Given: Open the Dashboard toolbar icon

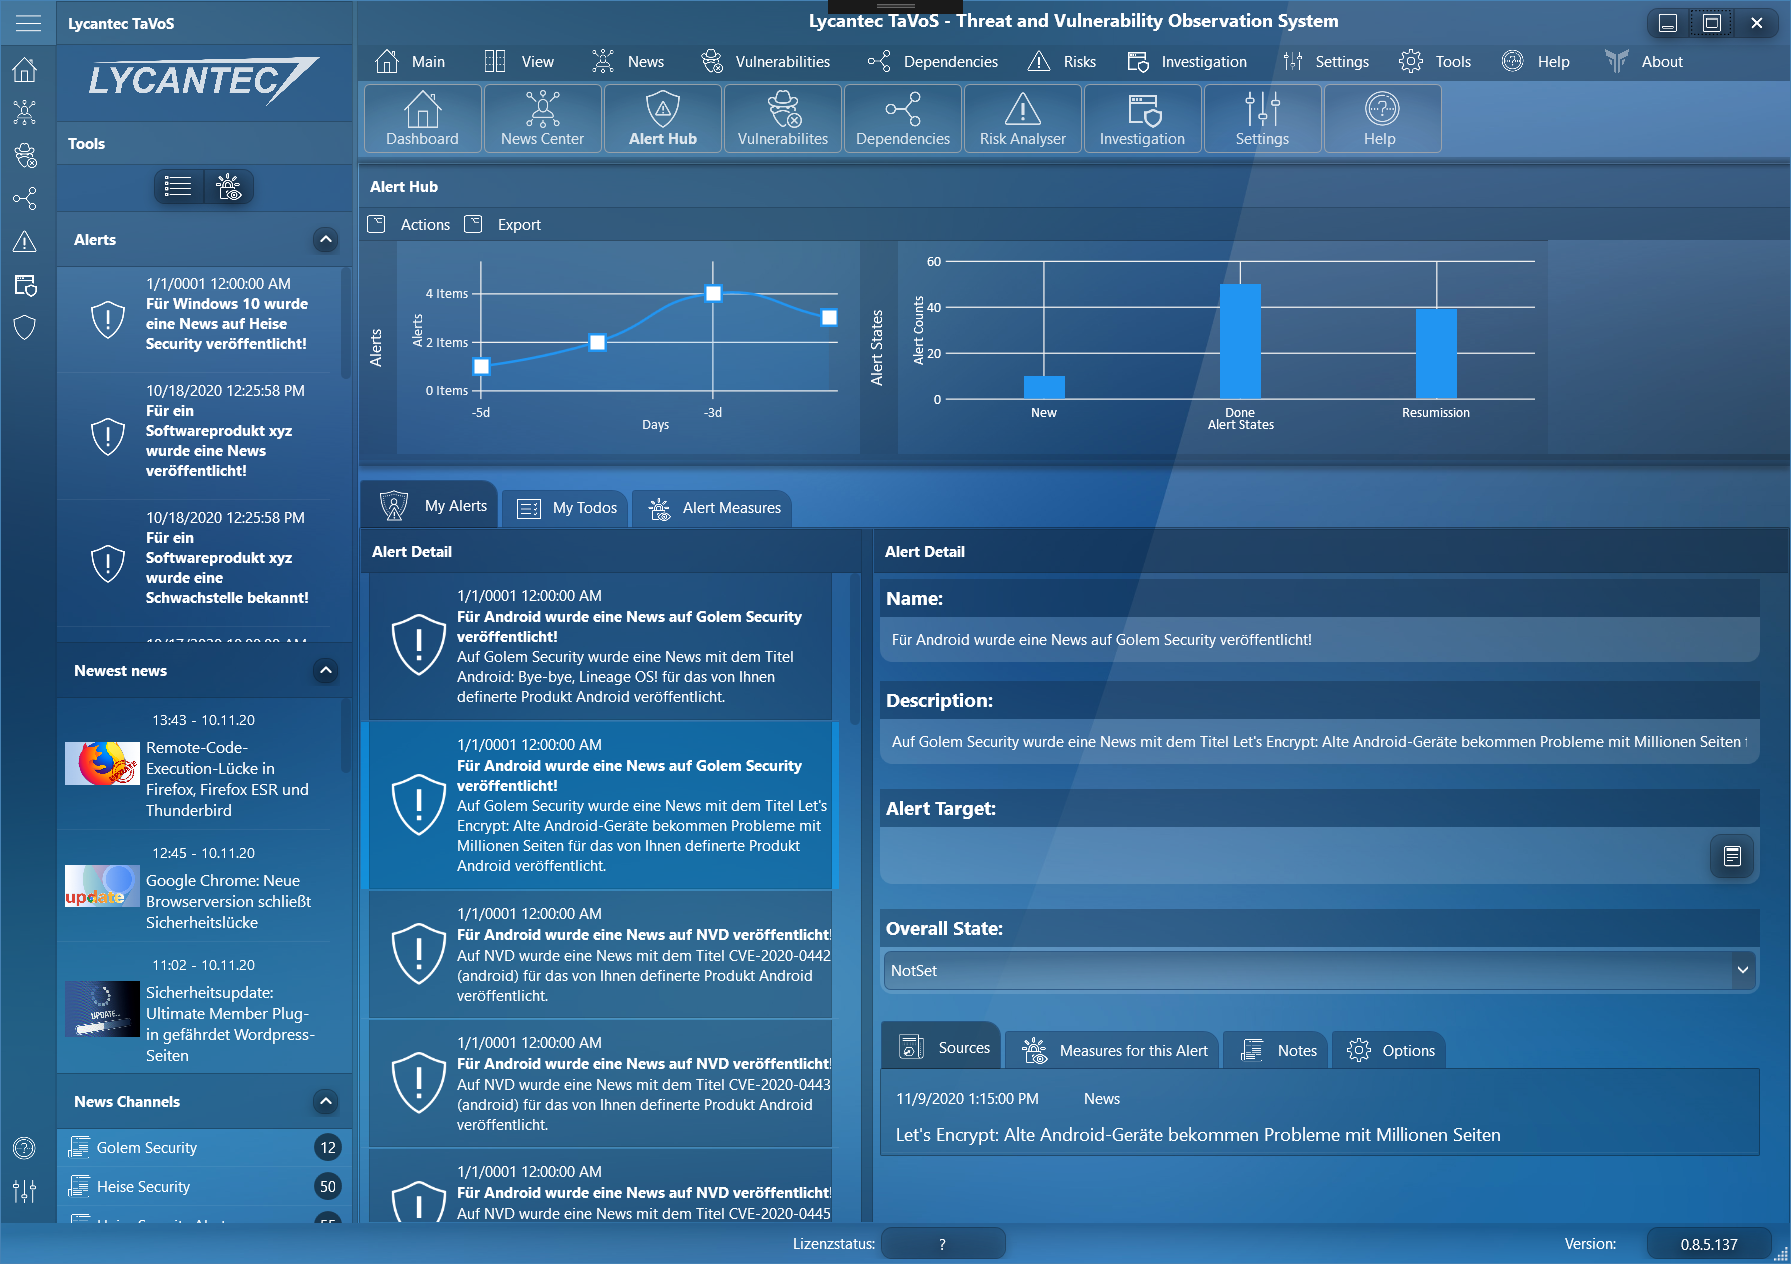Looking at the screenshot, I should pos(422,118).
